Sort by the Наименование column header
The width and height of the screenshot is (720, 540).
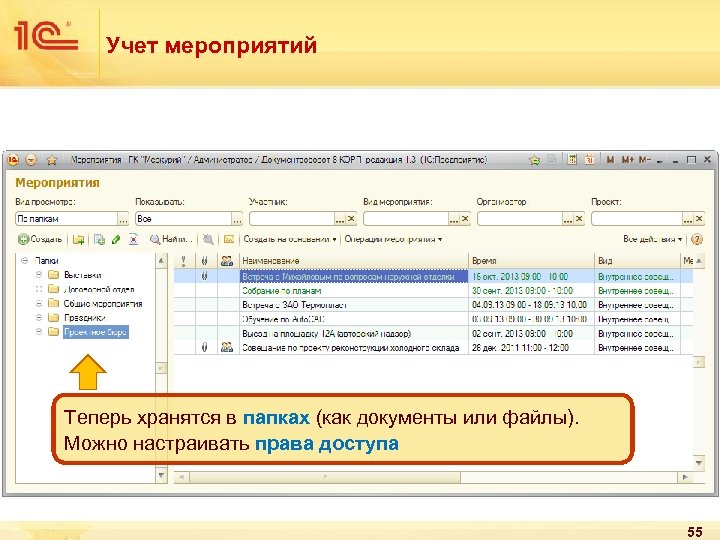tap(354, 261)
